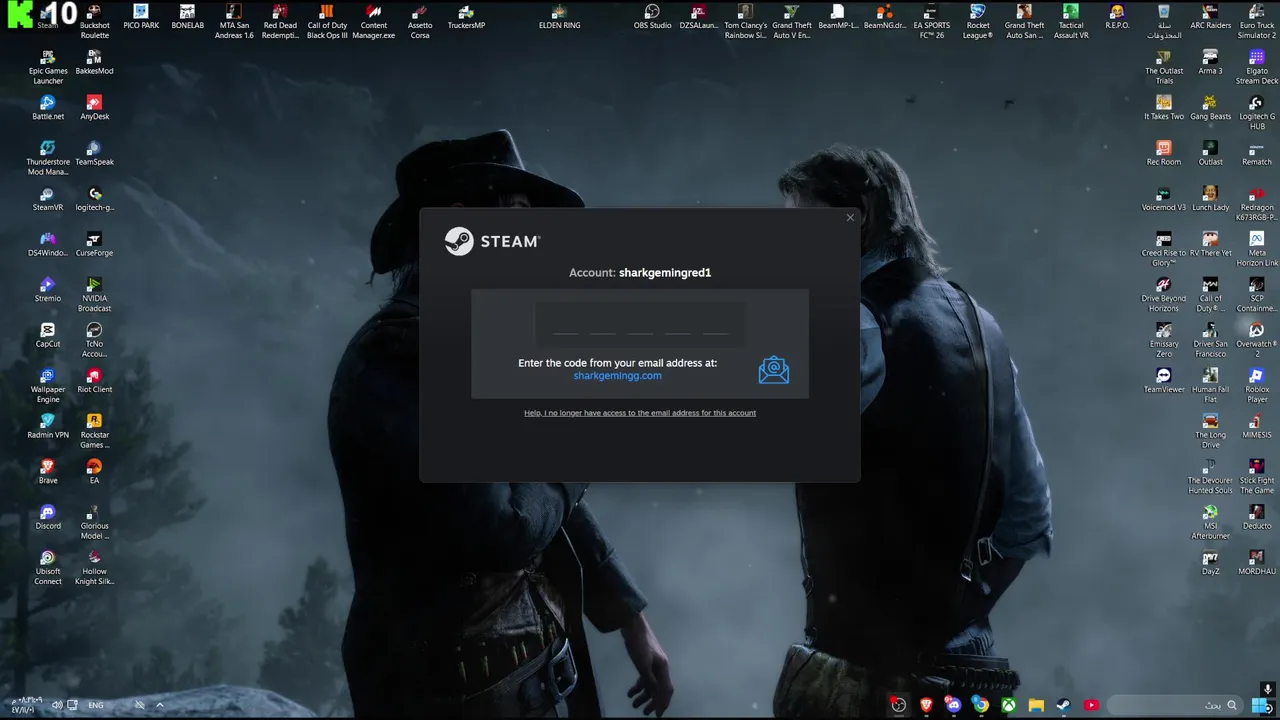Select the Brave browser desktop icon

(x=48, y=471)
